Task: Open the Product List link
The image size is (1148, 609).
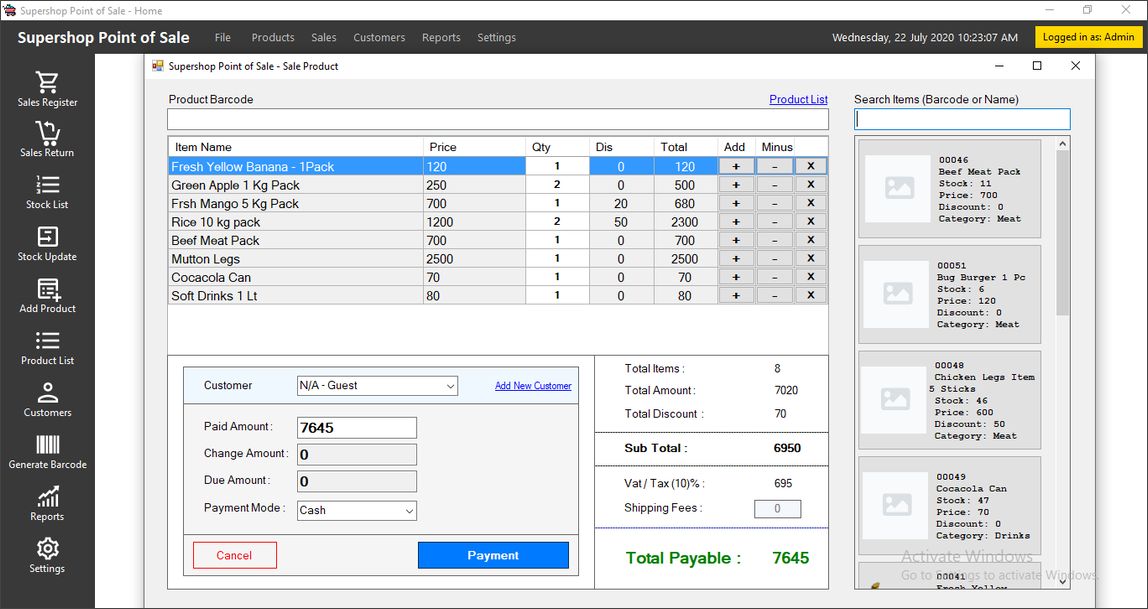Action: [798, 100]
